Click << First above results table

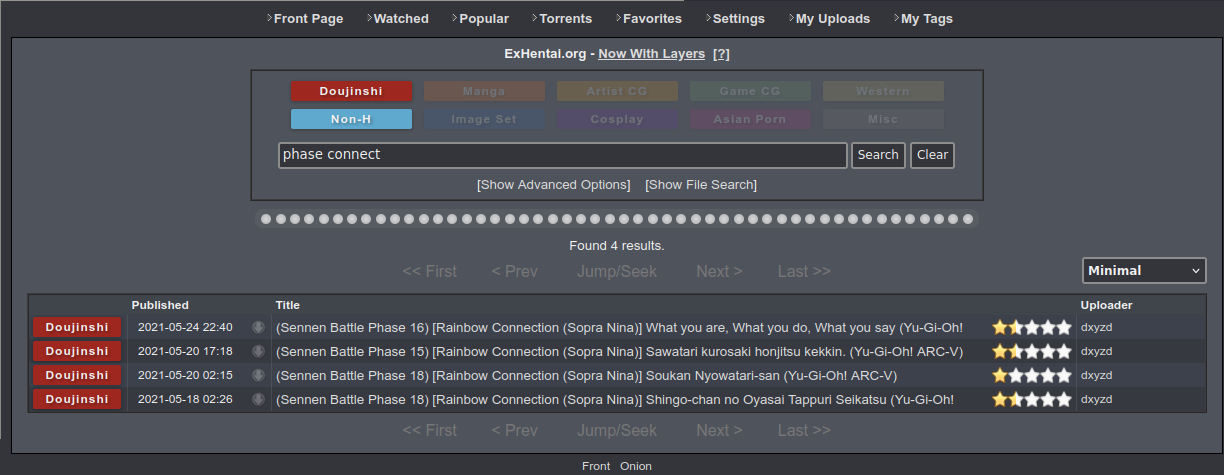point(430,271)
